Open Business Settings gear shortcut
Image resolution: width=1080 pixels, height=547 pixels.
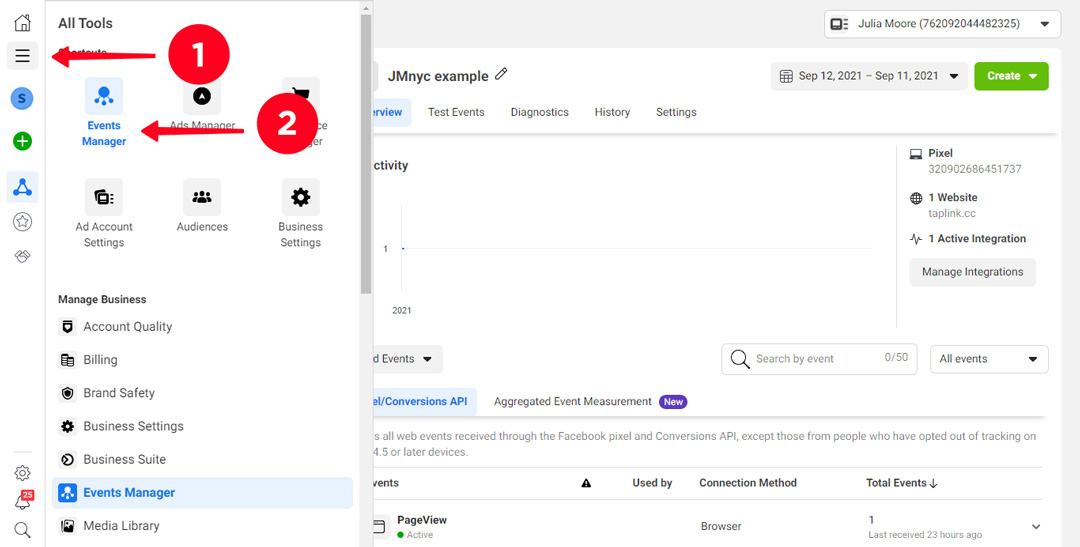[300, 197]
